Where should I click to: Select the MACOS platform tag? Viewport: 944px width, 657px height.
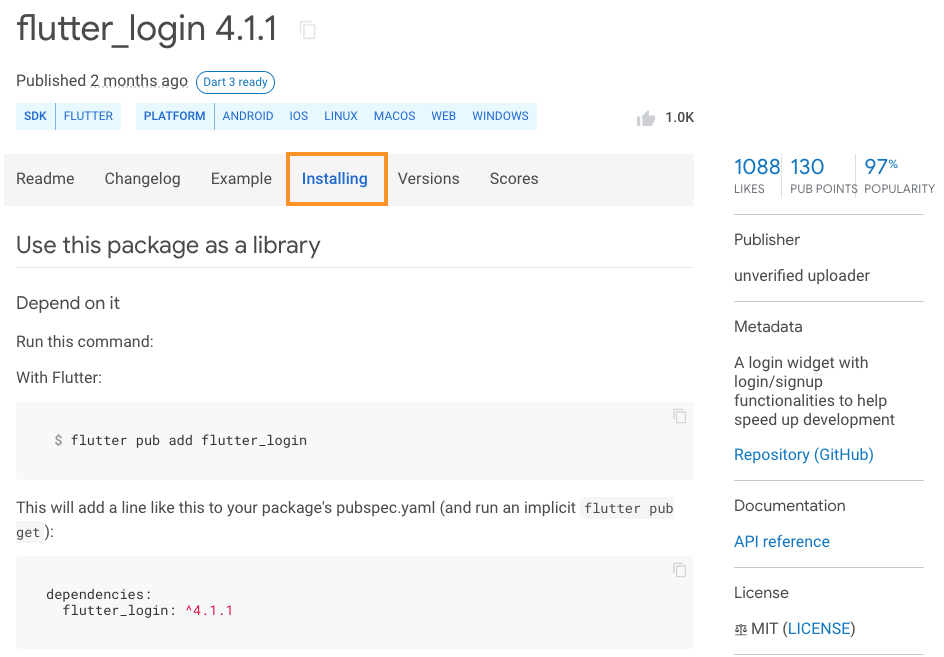click(394, 116)
